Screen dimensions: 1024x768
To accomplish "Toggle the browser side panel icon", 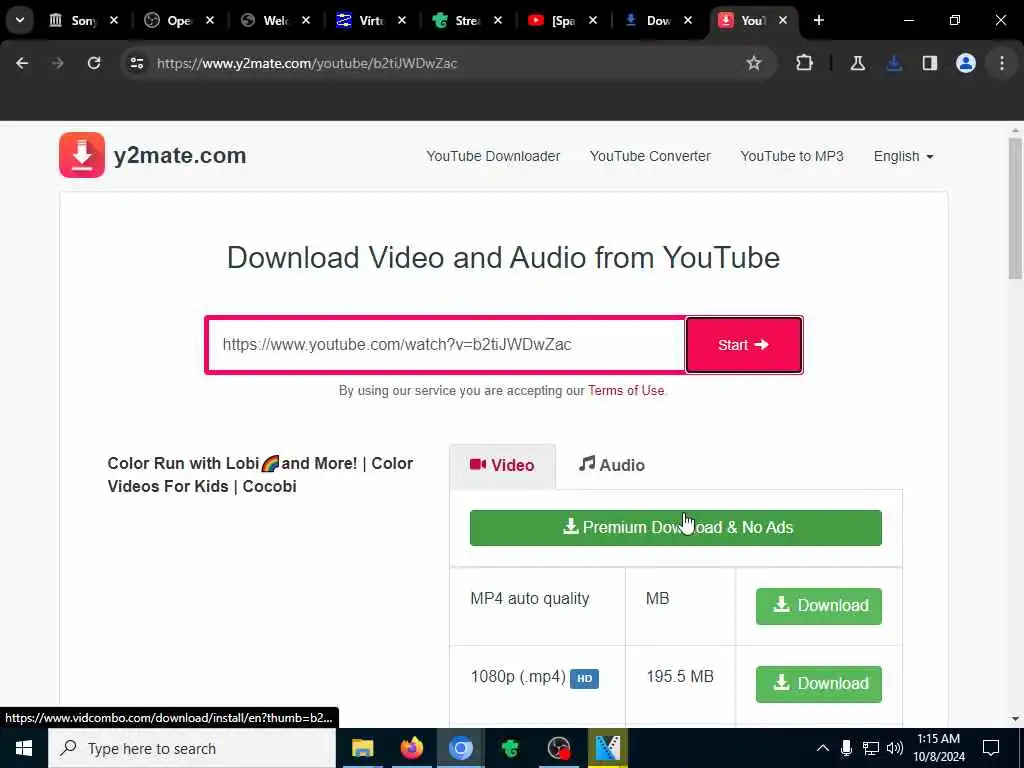I will tap(930, 63).
